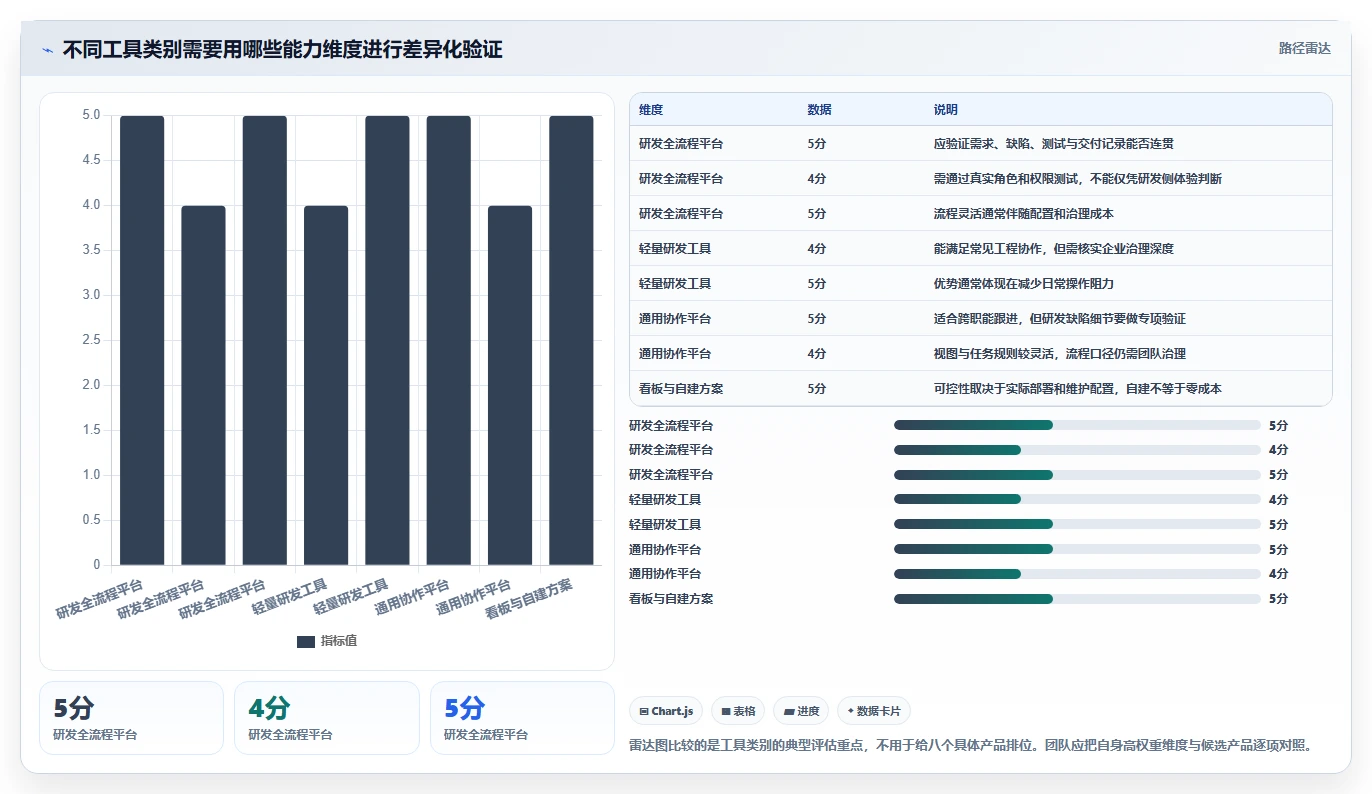Click the 轻量研发工具 progress bar showing 5分
The height and width of the screenshot is (794, 1372).
1077,524
